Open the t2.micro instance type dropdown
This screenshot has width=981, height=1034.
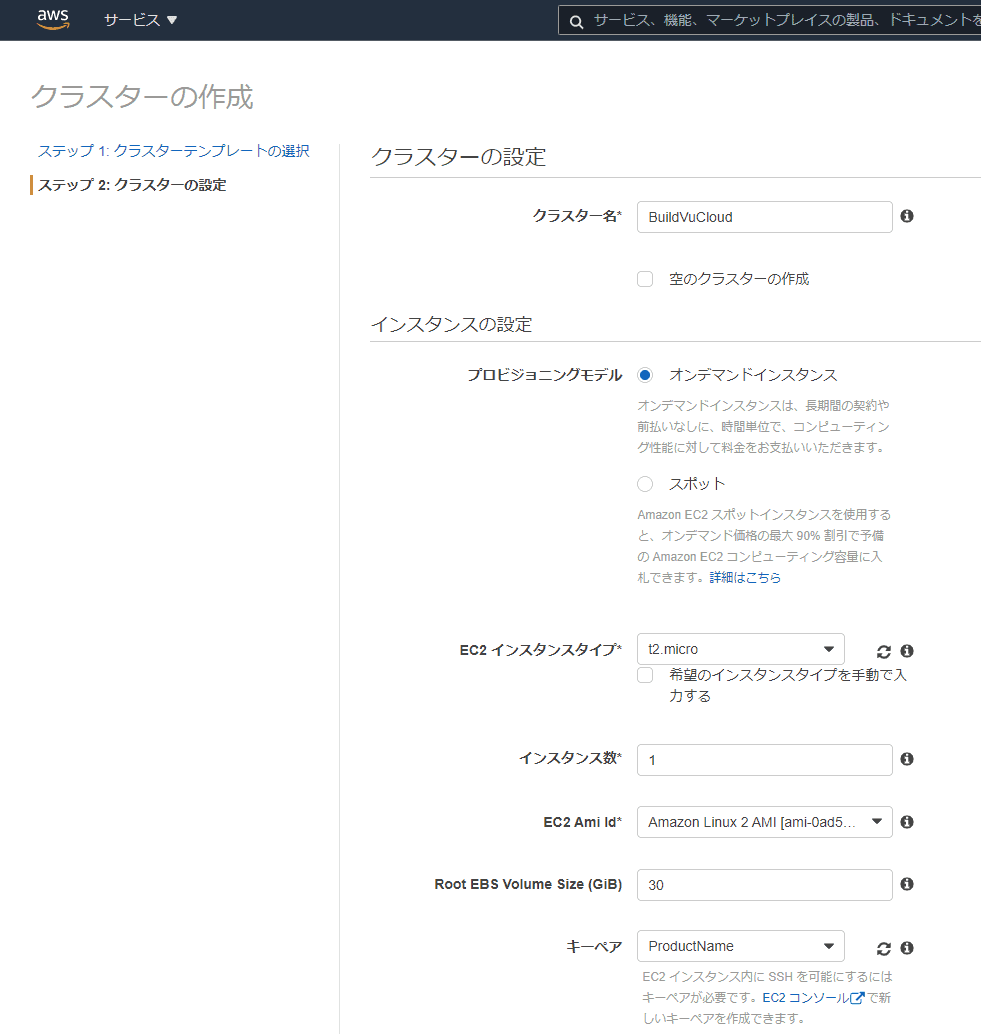(740, 649)
